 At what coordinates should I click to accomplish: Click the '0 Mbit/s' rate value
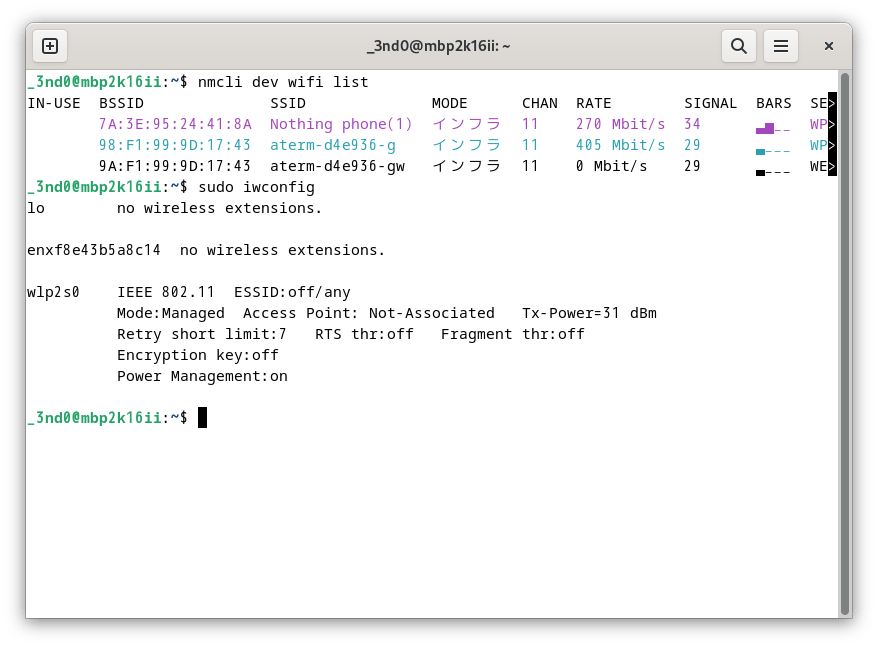611,166
